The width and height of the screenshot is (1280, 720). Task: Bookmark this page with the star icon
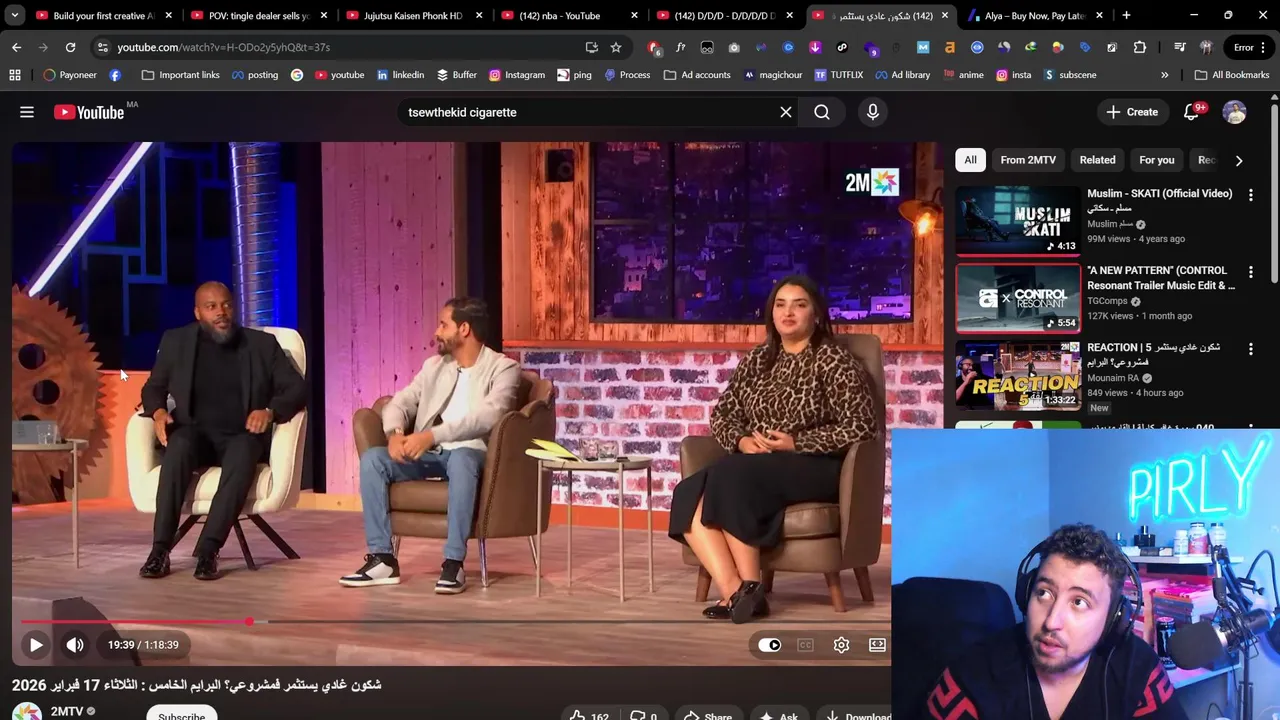[616, 47]
